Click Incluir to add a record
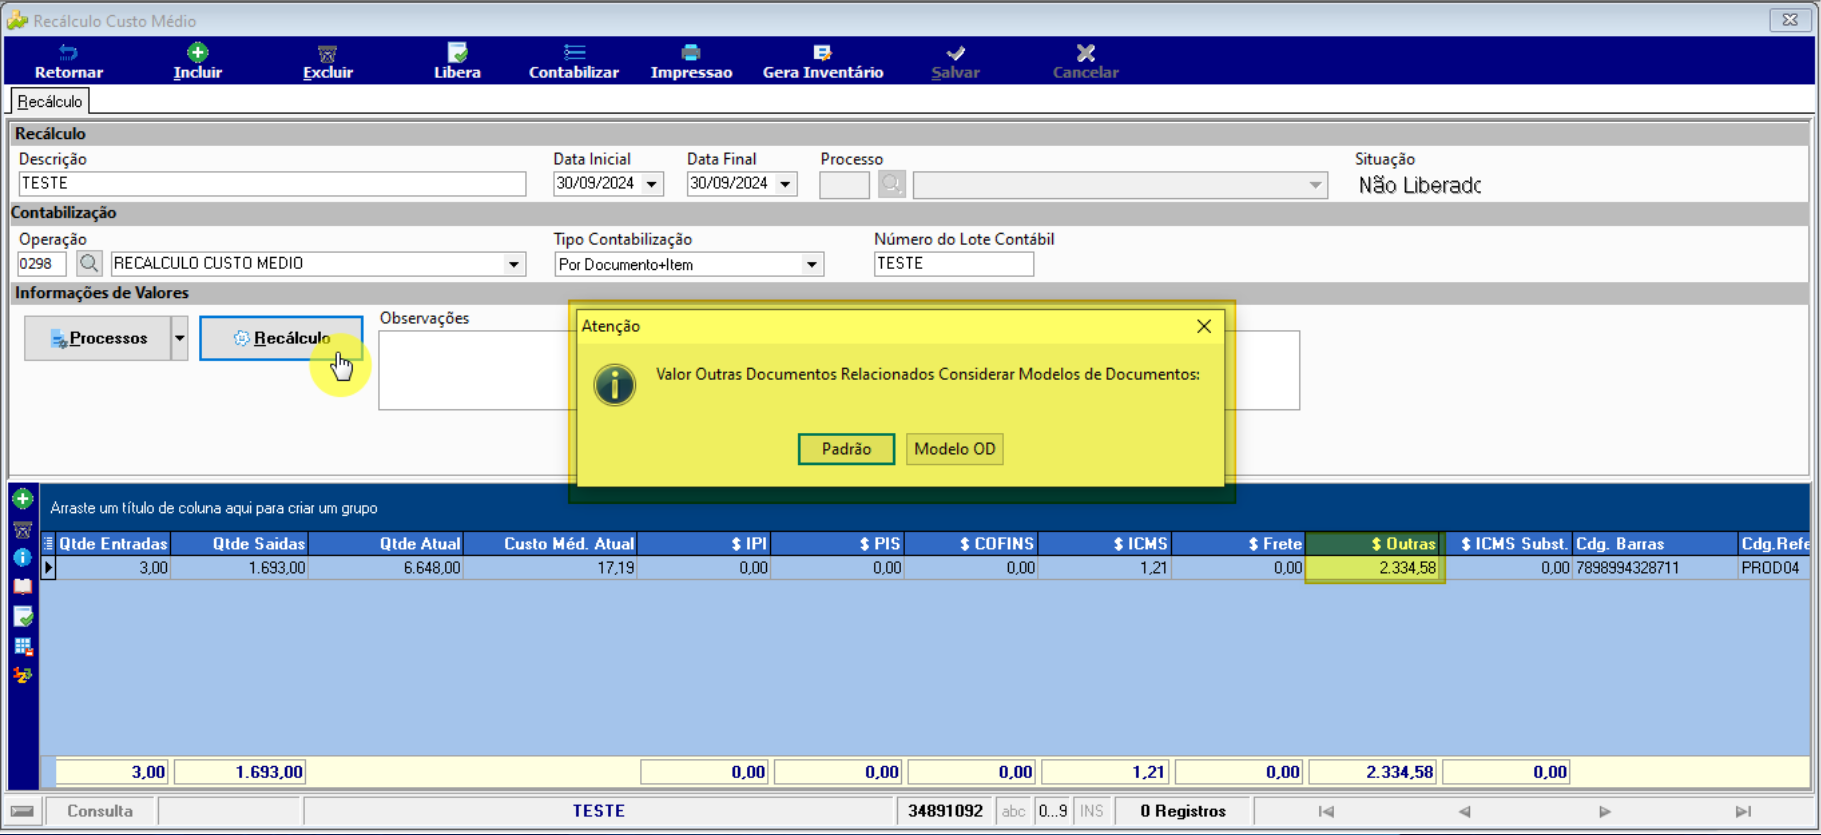 coord(197,61)
